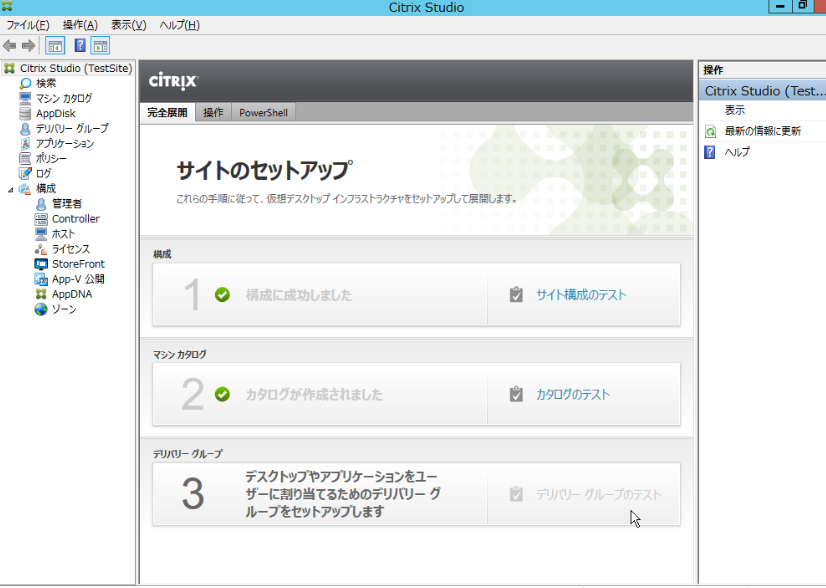Click the App-V 公開 icon
826x588 pixels.
tap(41, 279)
